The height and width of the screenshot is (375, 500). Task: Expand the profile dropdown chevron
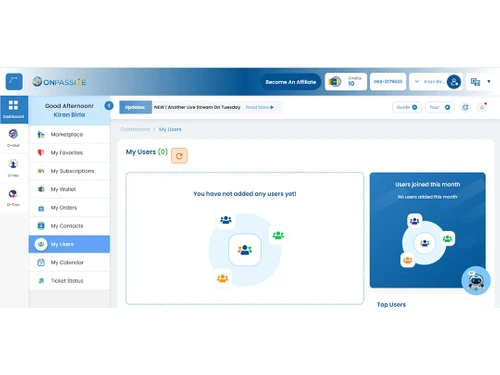[x=417, y=81]
